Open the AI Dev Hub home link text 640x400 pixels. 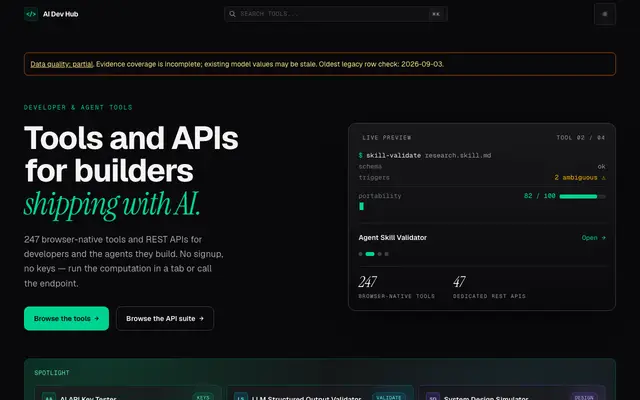coord(60,14)
